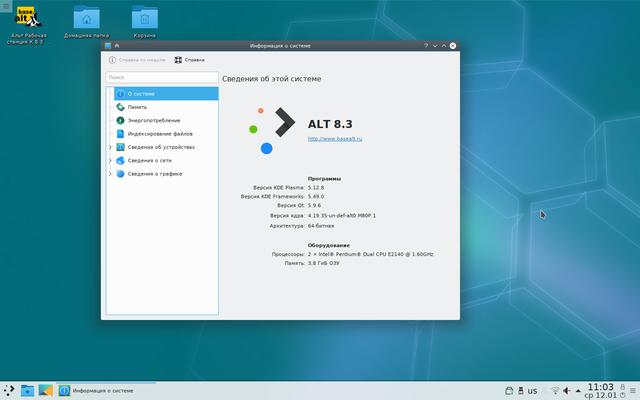The height and width of the screenshot is (400, 640).
Task: Open the Корзина trash desktop icon
Action: coord(144,22)
